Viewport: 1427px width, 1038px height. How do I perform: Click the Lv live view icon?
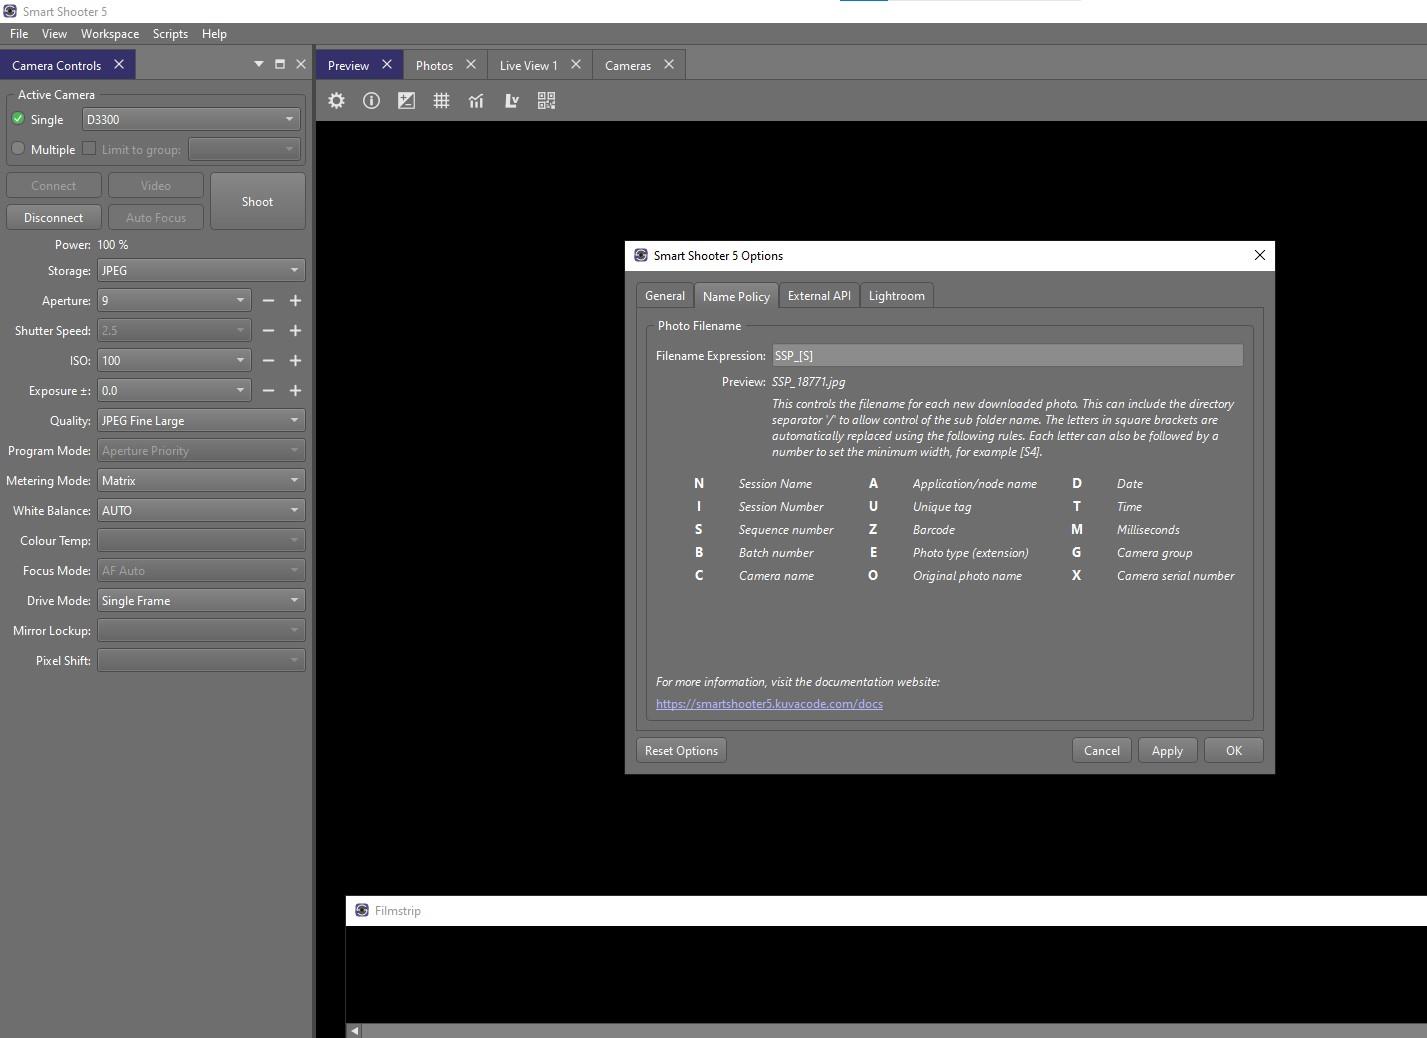(511, 101)
